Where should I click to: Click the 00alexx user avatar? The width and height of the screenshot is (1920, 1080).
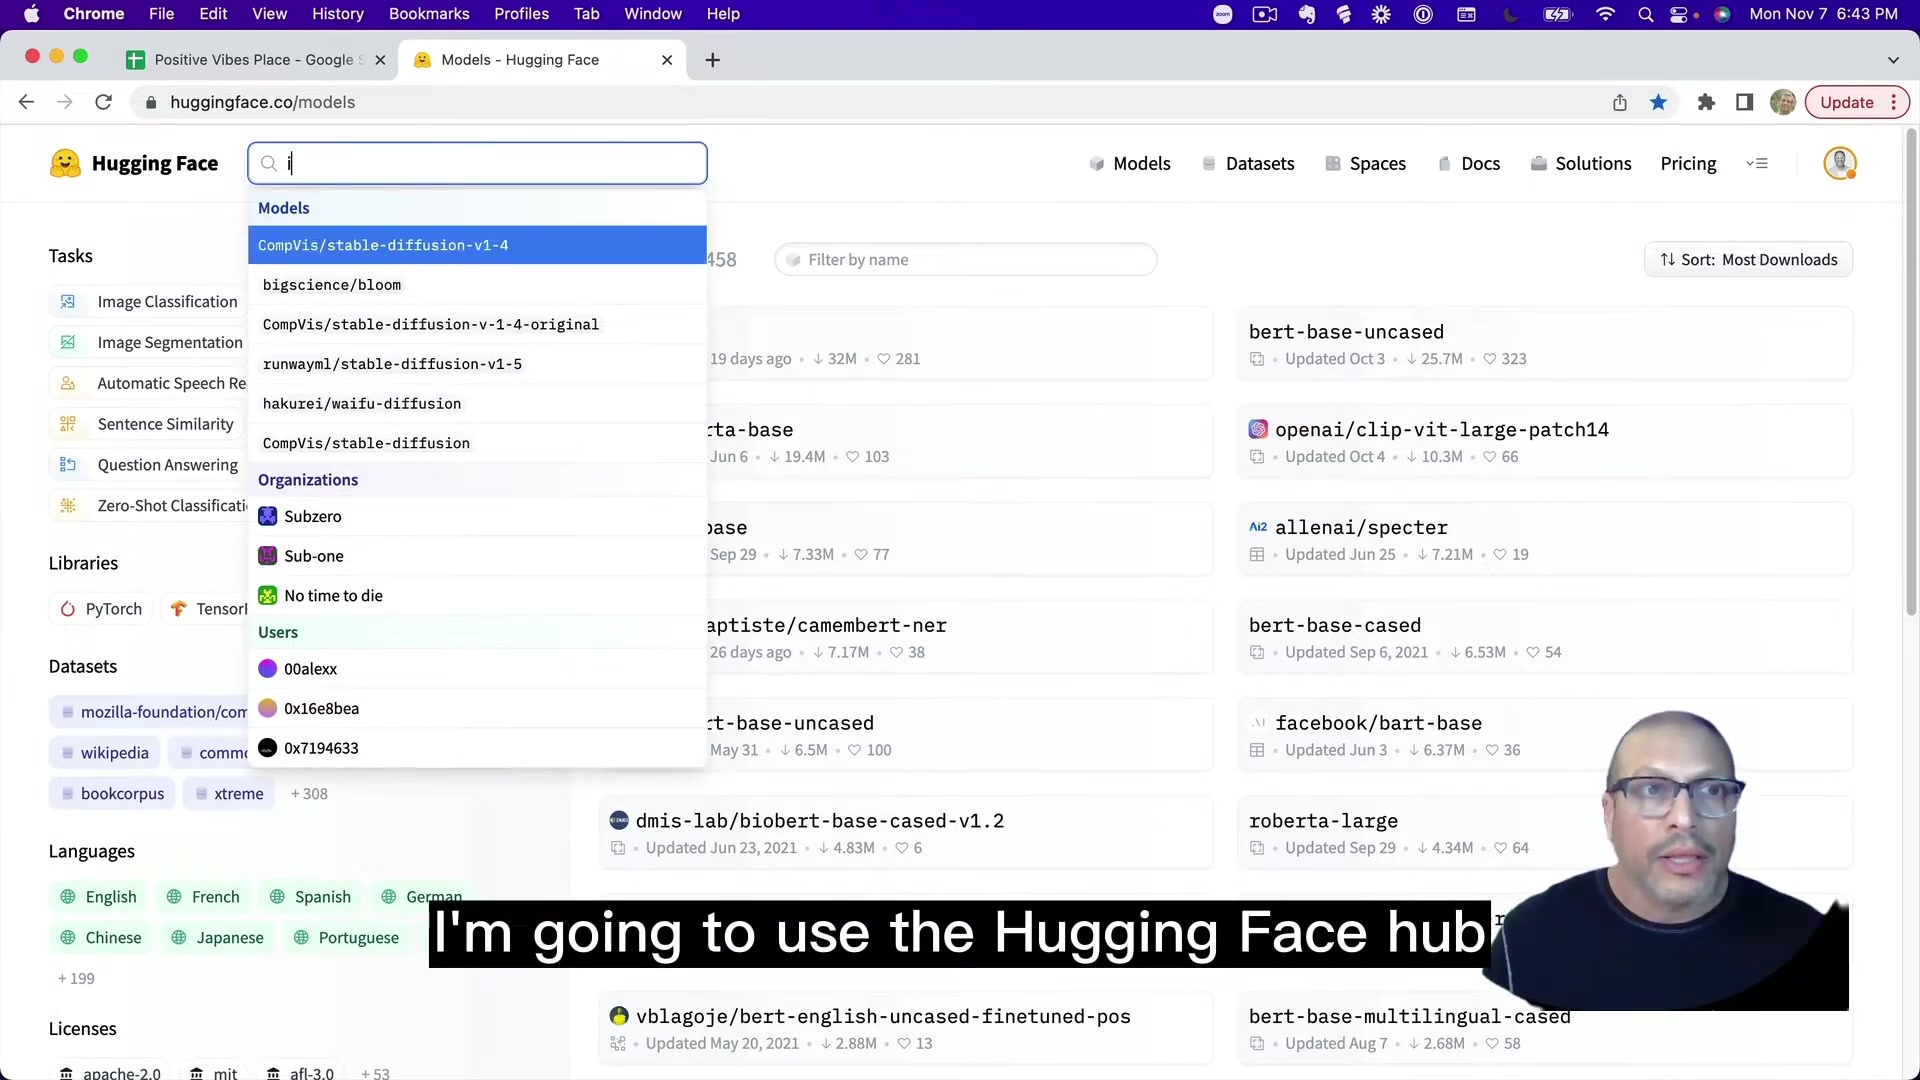[267, 669]
